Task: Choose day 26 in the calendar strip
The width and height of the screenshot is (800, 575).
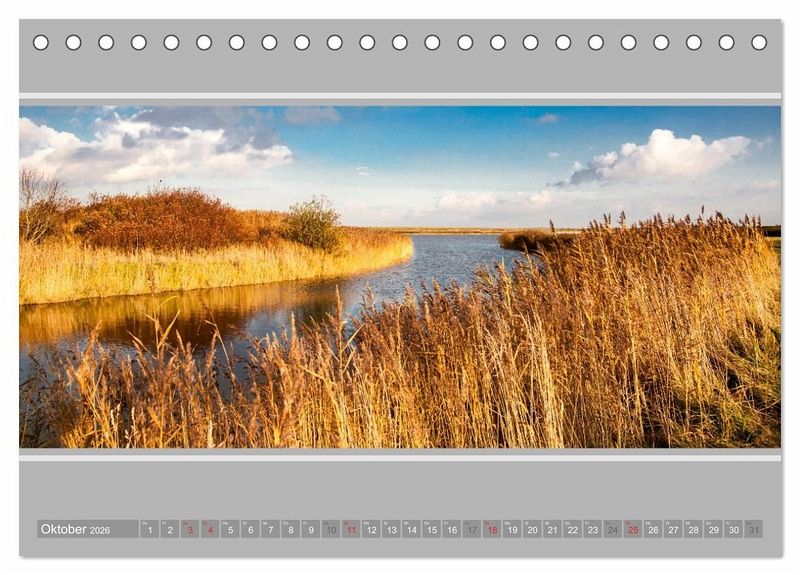Action: point(654,529)
